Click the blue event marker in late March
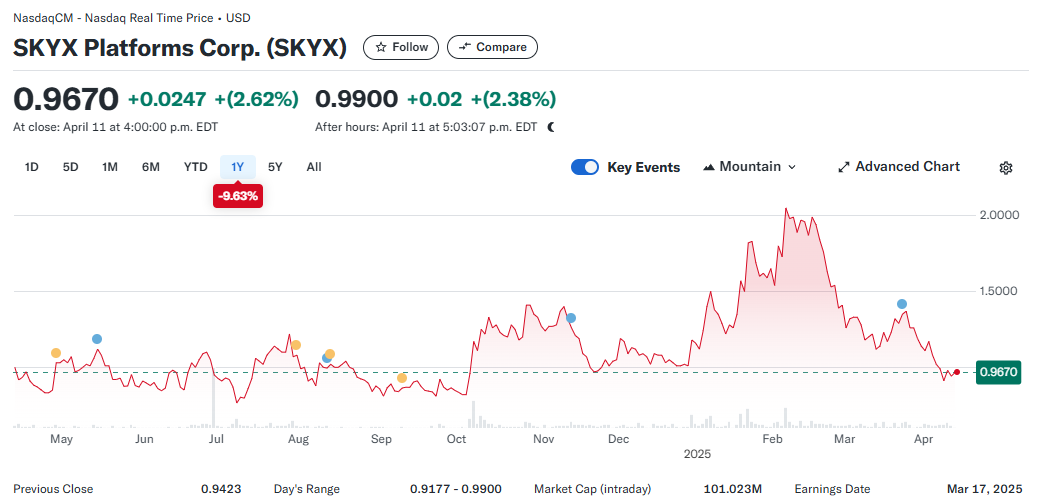This screenshot has width=1038, height=499. 902,304
